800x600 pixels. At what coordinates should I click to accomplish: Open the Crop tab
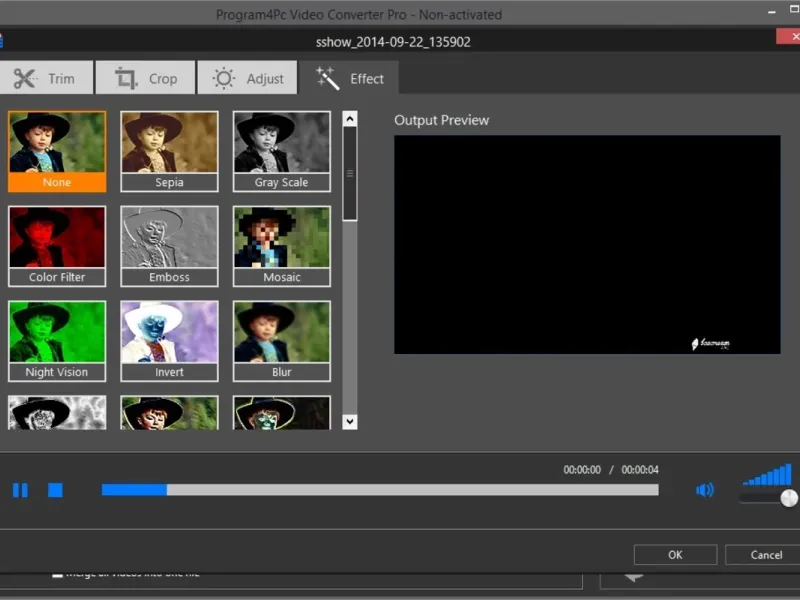point(147,78)
